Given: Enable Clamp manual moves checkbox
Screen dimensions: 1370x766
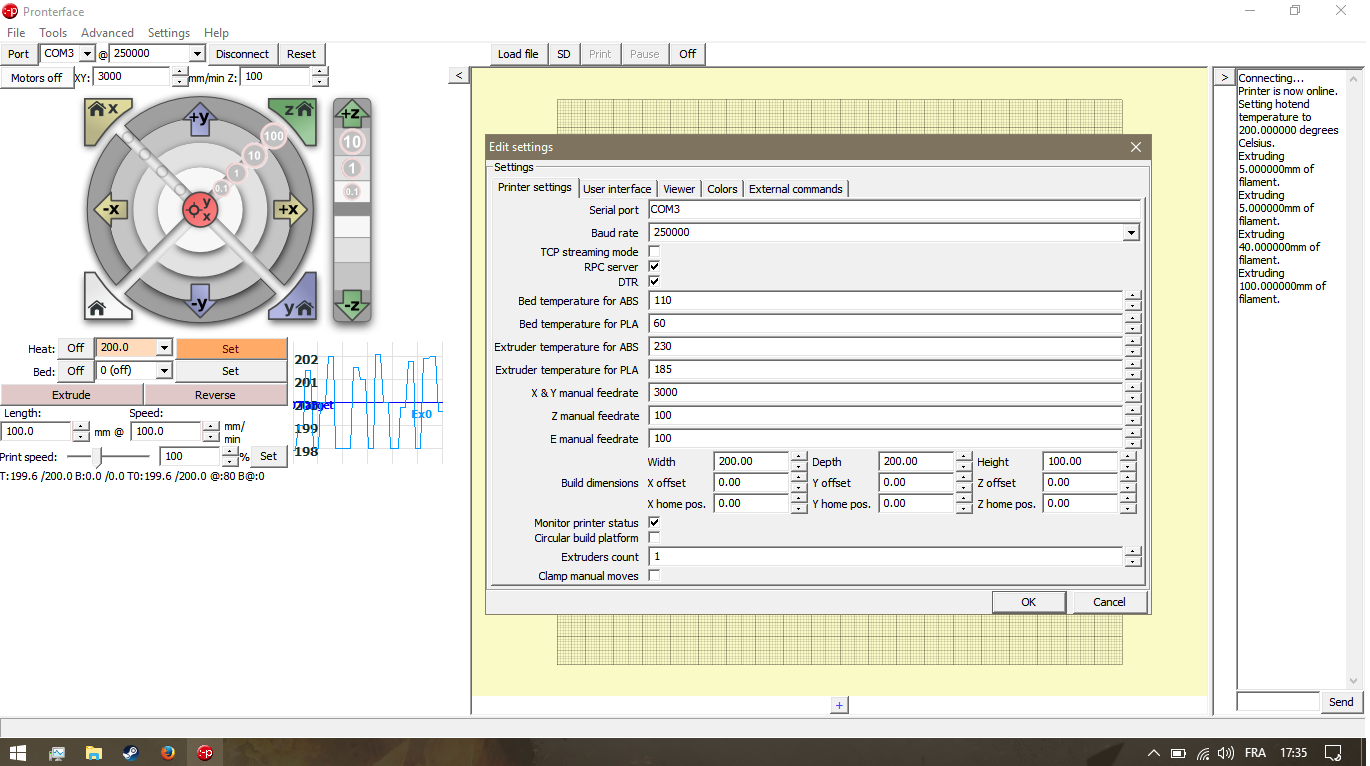Looking at the screenshot, I should [654, 575].
